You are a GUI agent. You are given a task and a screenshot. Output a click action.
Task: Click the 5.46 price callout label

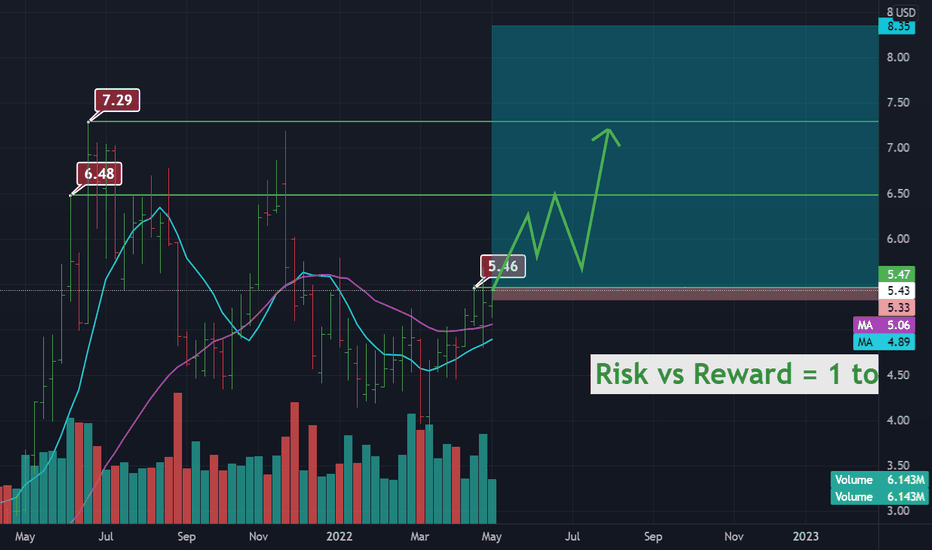pyautogui.click(x=503, y=266)
